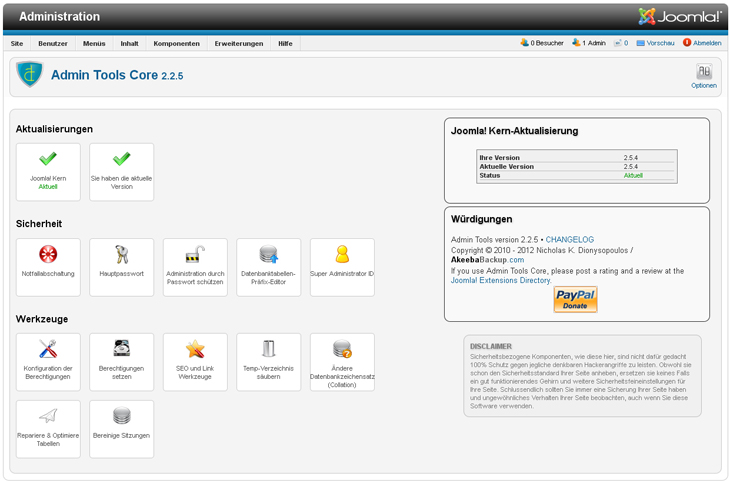This screenshot has height=483, width=730.
Task: Open Notfallabschaltung emergency off-line icon
Action: pyautogui.click(x=48, y=267)
